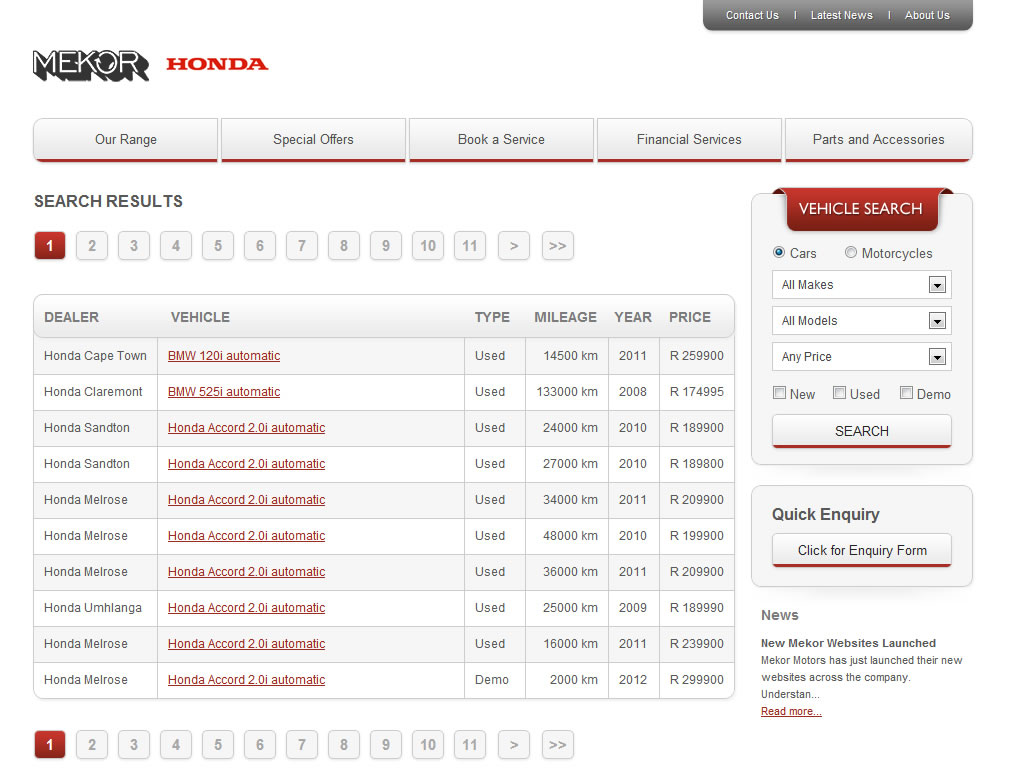Select the Motorcycles radio button
The height and width of the screenshot is (768, 1024).
pyautogui.click(x=851, y=253)
